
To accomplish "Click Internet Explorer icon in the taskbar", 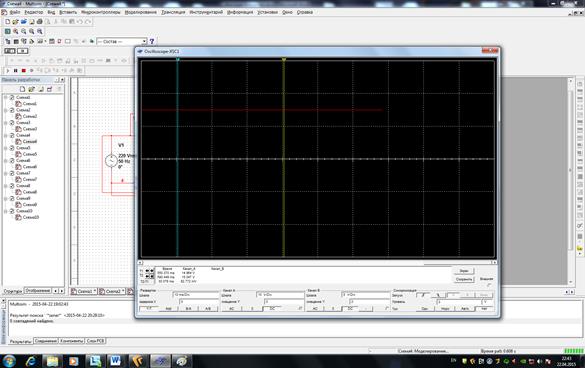I will click(x=31, y=361).
